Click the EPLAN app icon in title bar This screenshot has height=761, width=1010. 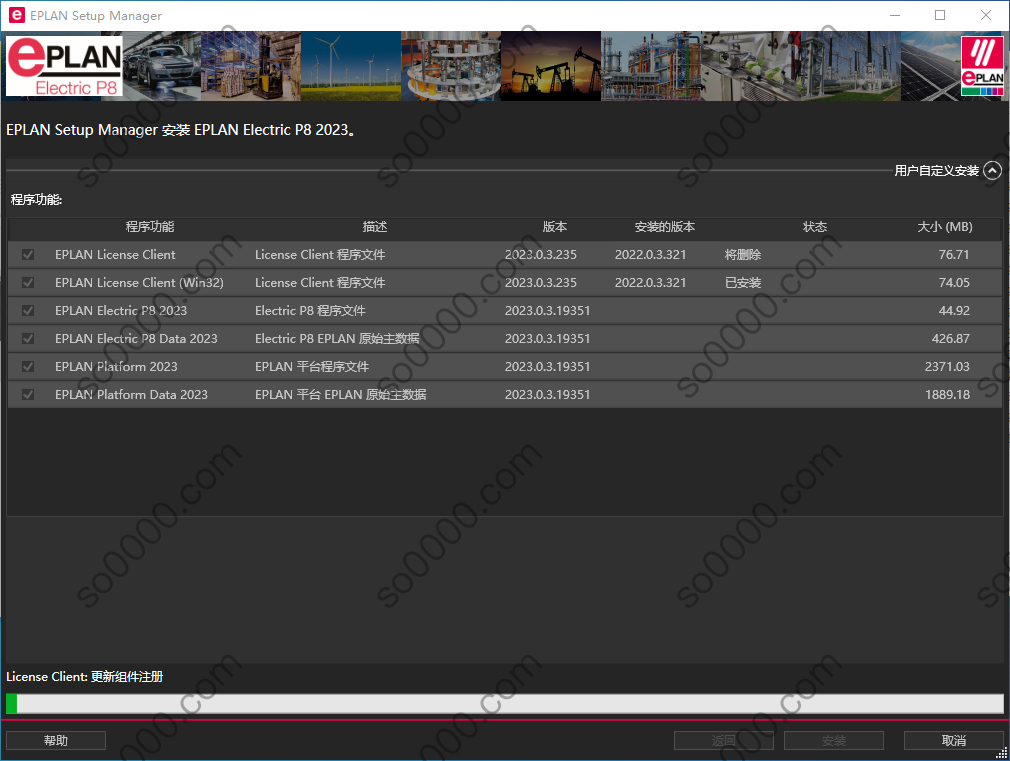tap(17, 15)
